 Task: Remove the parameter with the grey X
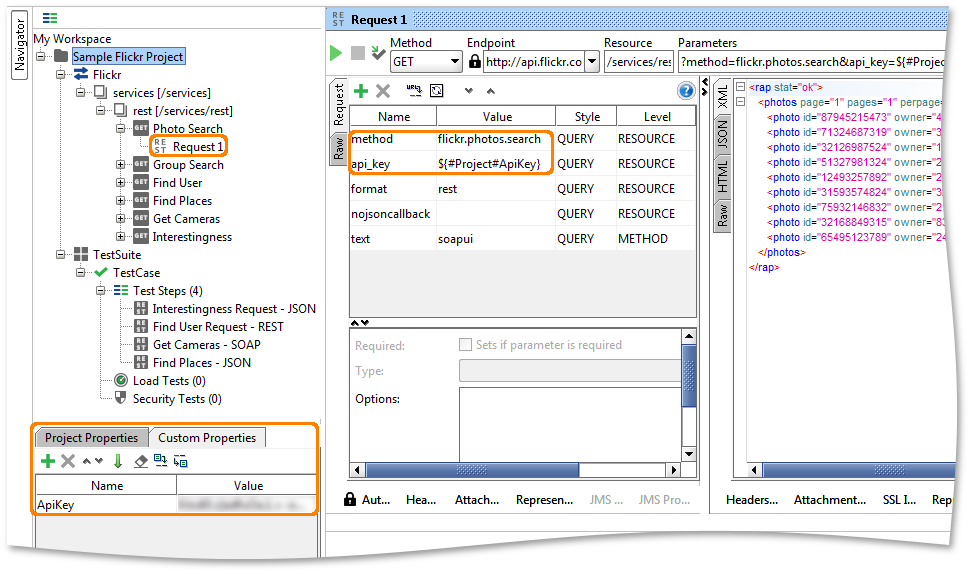coord(383,91)
